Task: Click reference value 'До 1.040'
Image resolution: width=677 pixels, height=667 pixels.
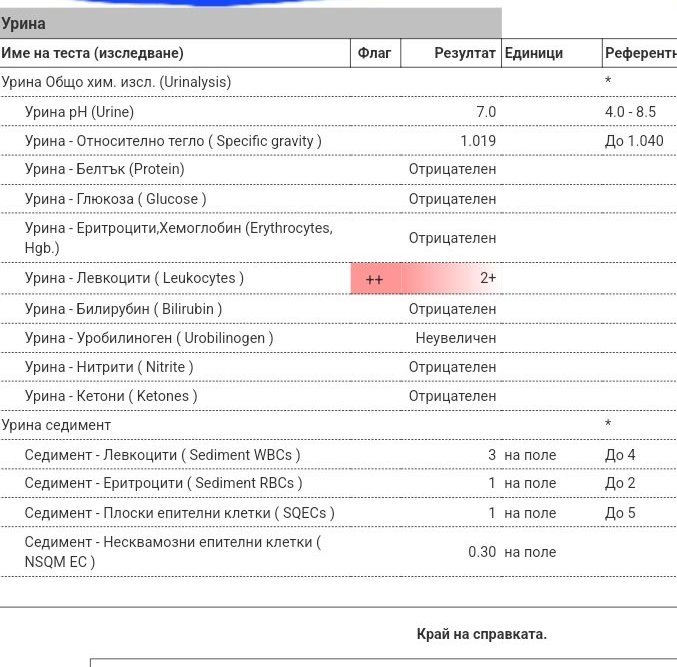Action: click(634, 141)
